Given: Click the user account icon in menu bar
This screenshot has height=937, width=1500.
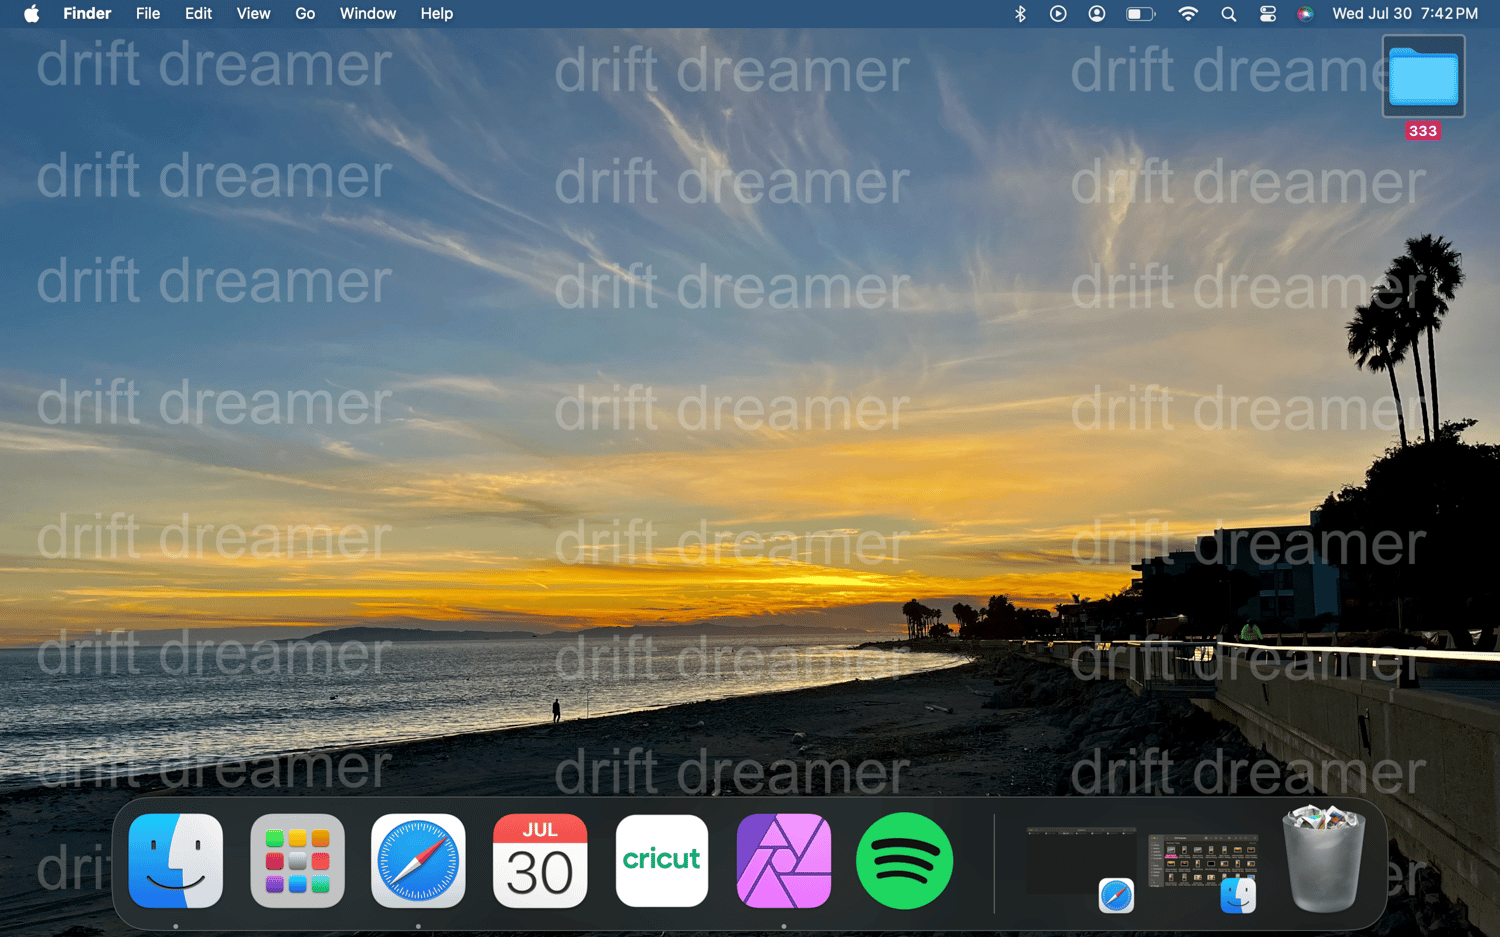Looking at the screenshot, I should [1097, 14].
